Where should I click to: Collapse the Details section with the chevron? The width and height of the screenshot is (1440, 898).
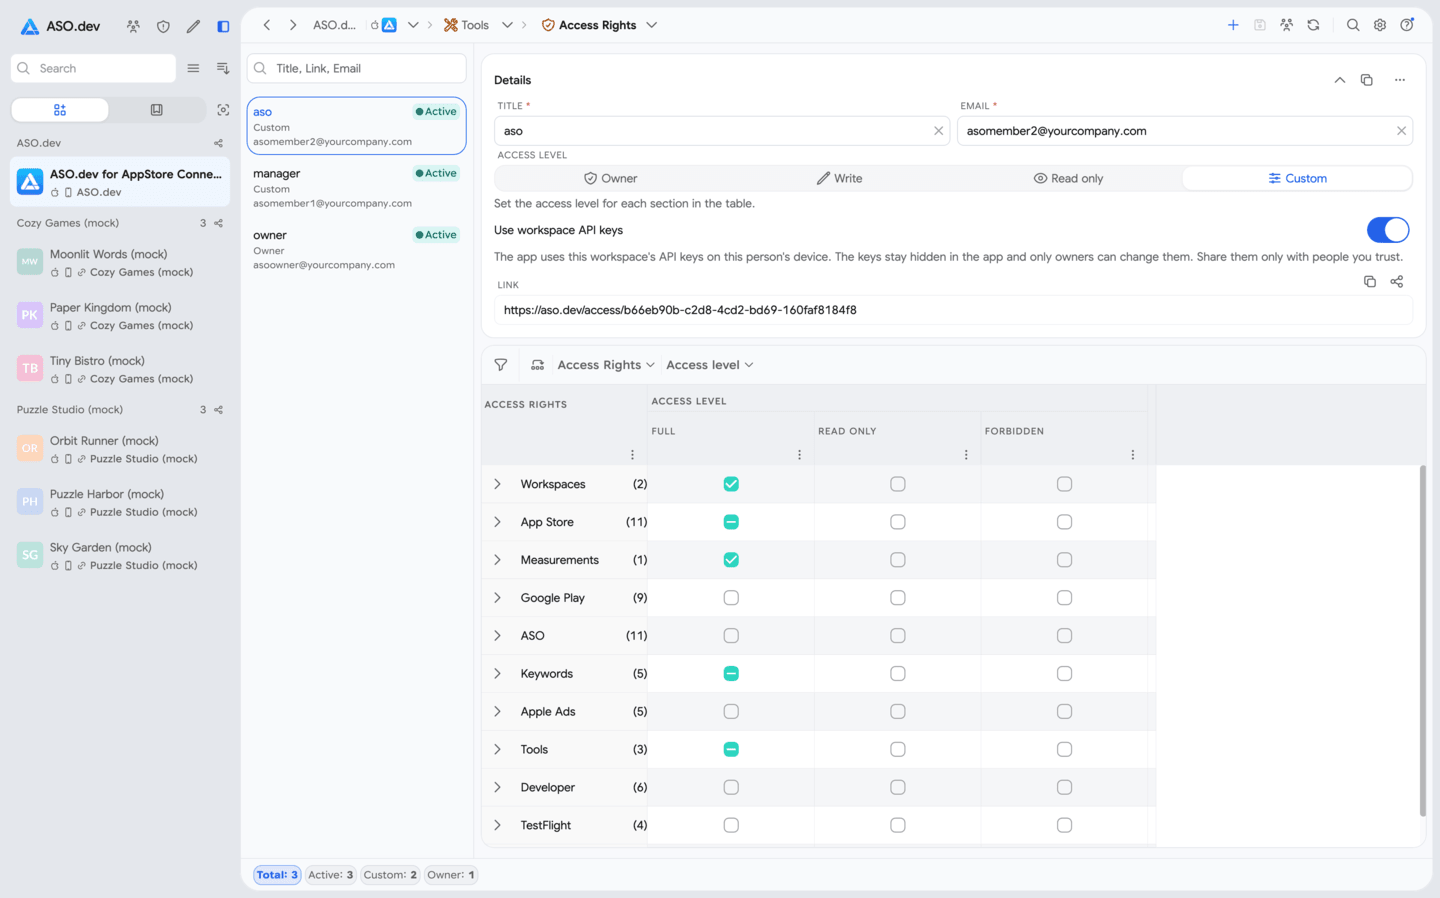pos(1340,80)
